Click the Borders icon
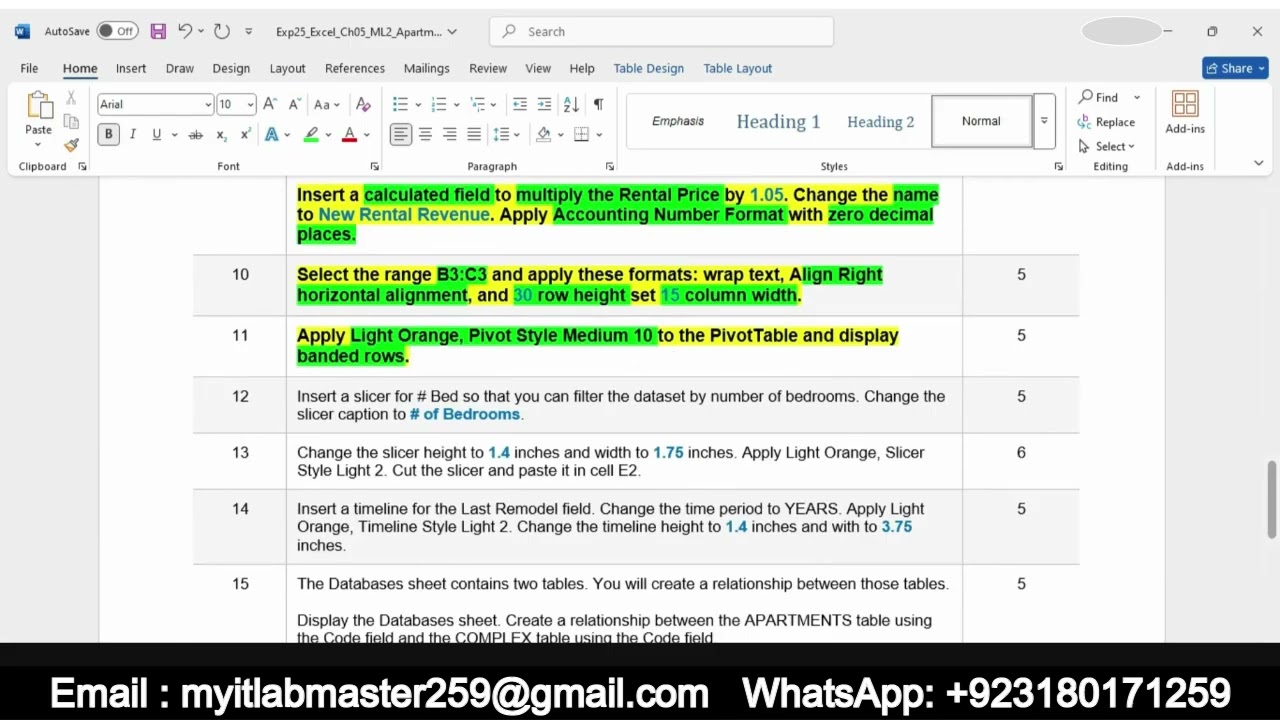 tap(581, 134)
